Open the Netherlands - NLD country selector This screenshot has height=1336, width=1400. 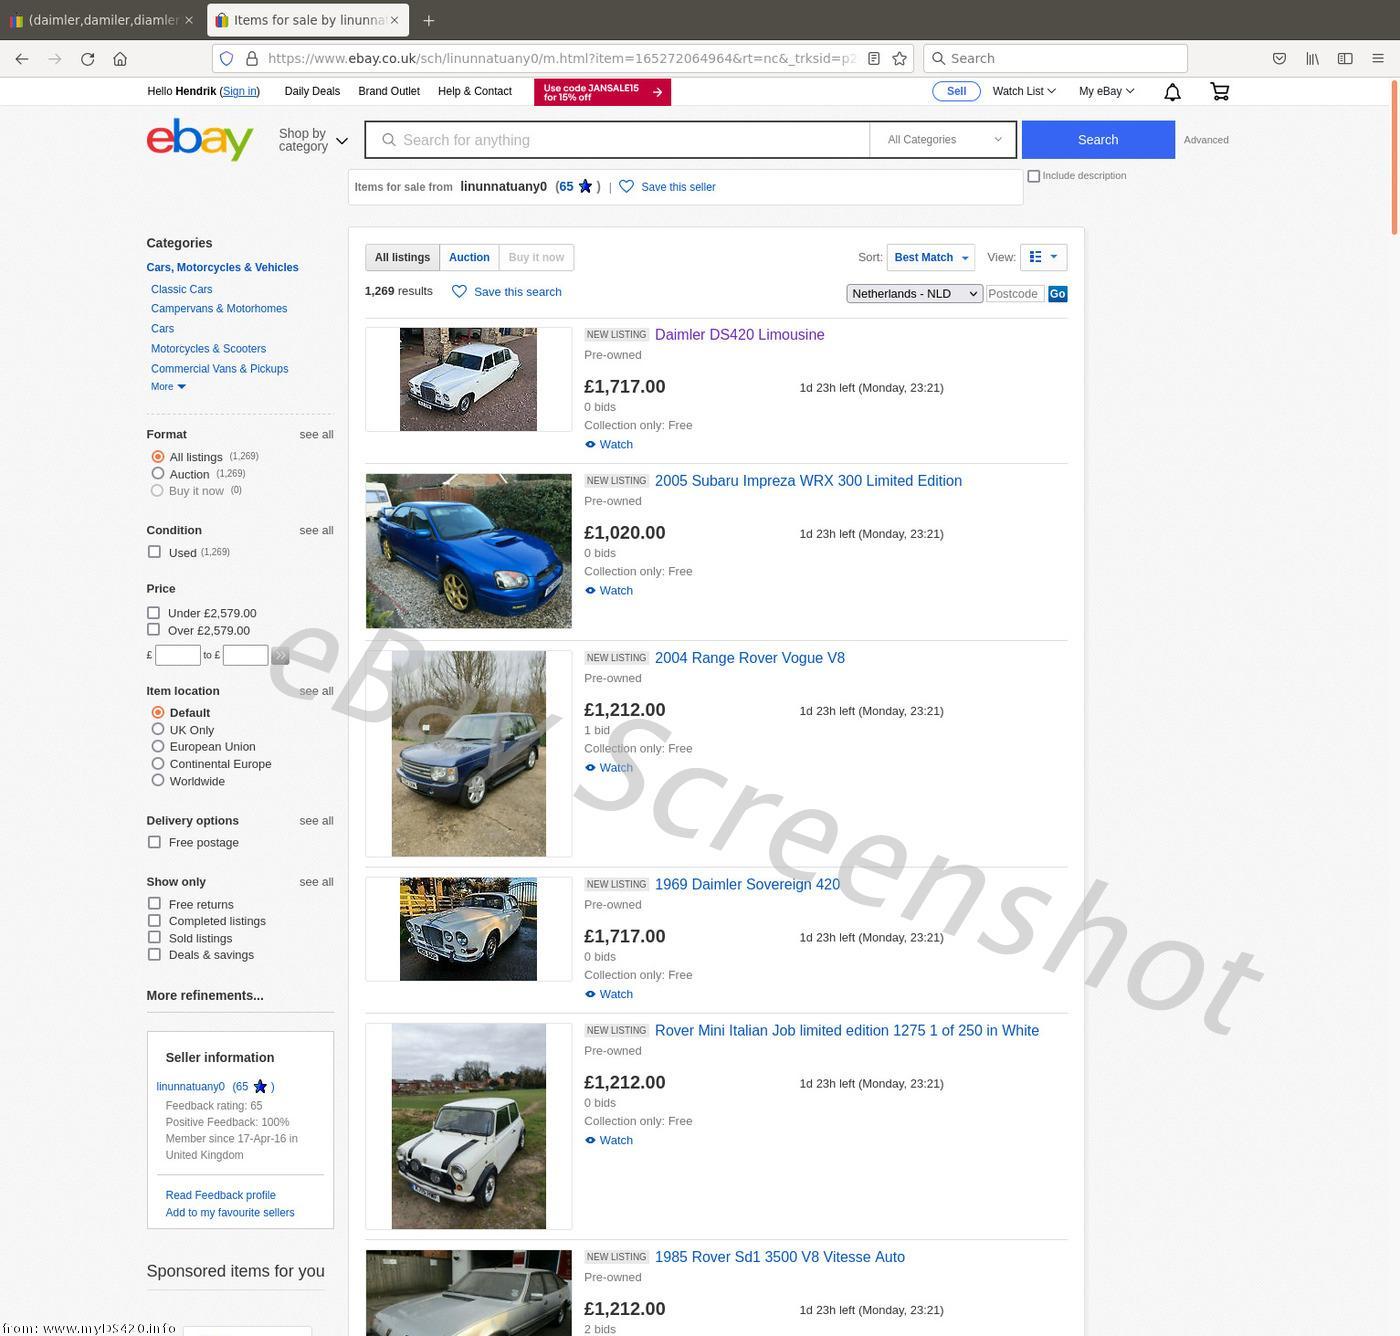914,294
